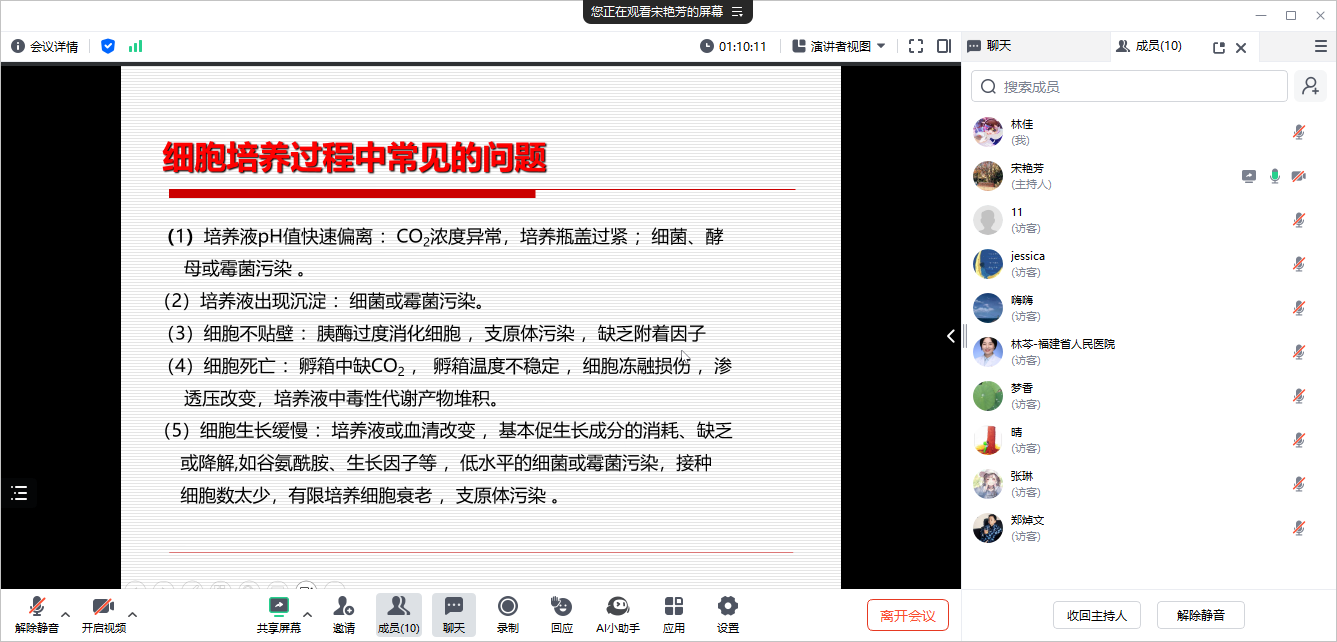This screenshot has width=1337, height=642.
Task: Open the 应用 apps icon
Action: coord(673,607)
